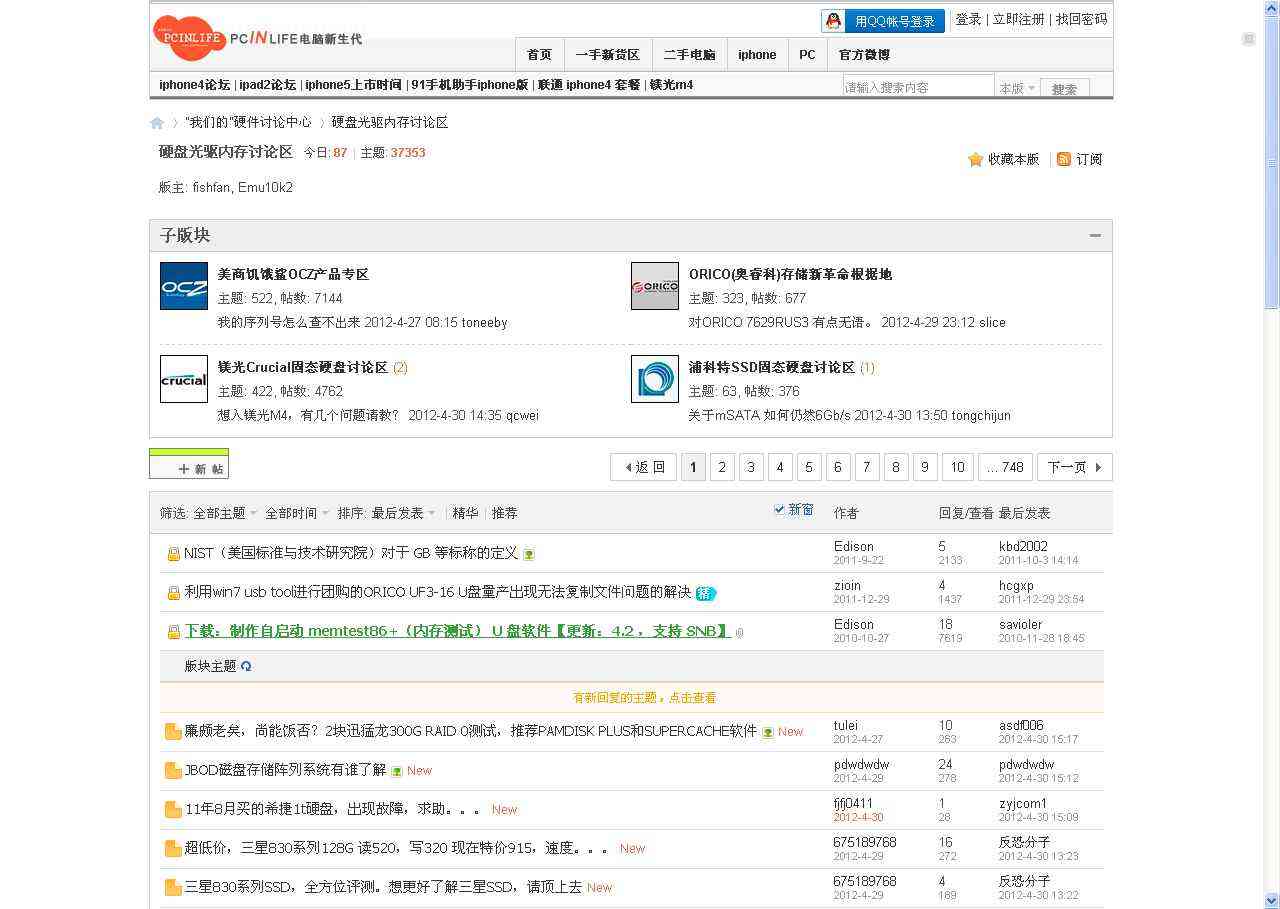
Task: Open the 二手电脑 navigation tab
Action: 689,55
